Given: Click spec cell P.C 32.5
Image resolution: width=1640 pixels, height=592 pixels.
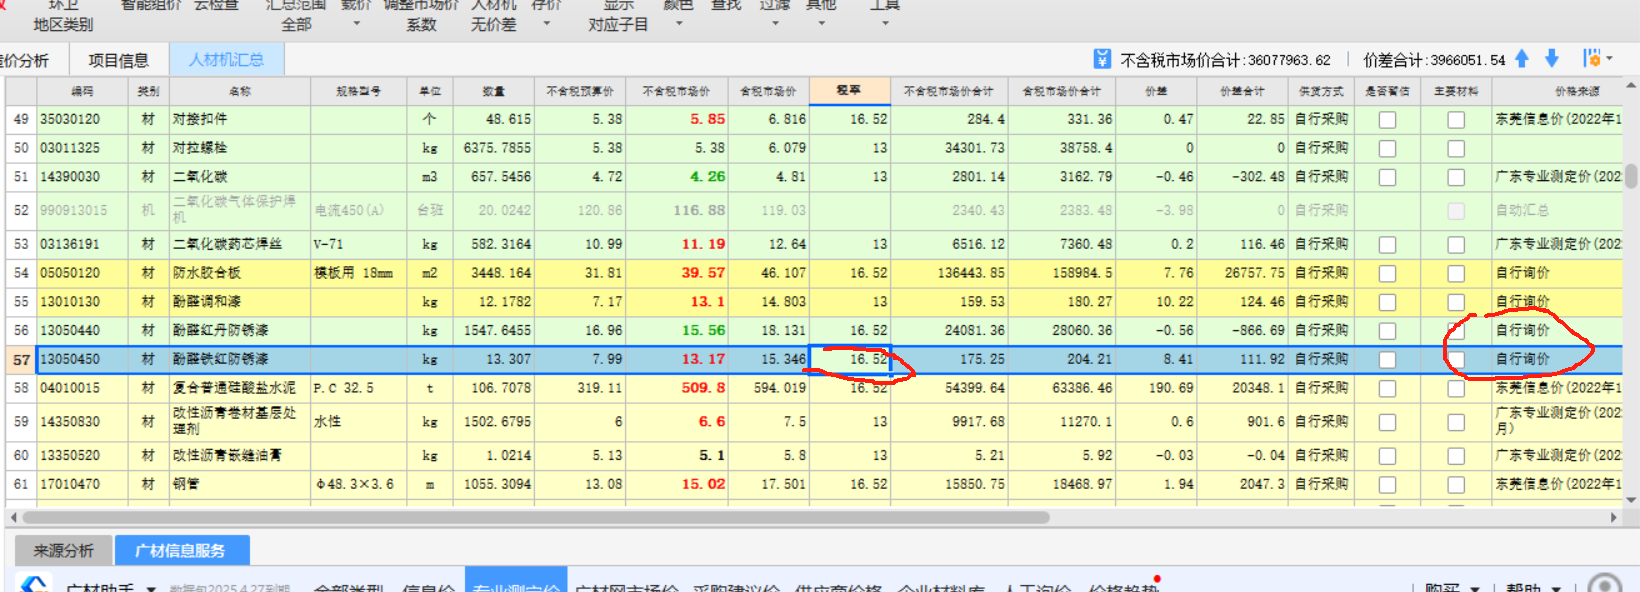Looking at the screenshot, I should [359, 388].
